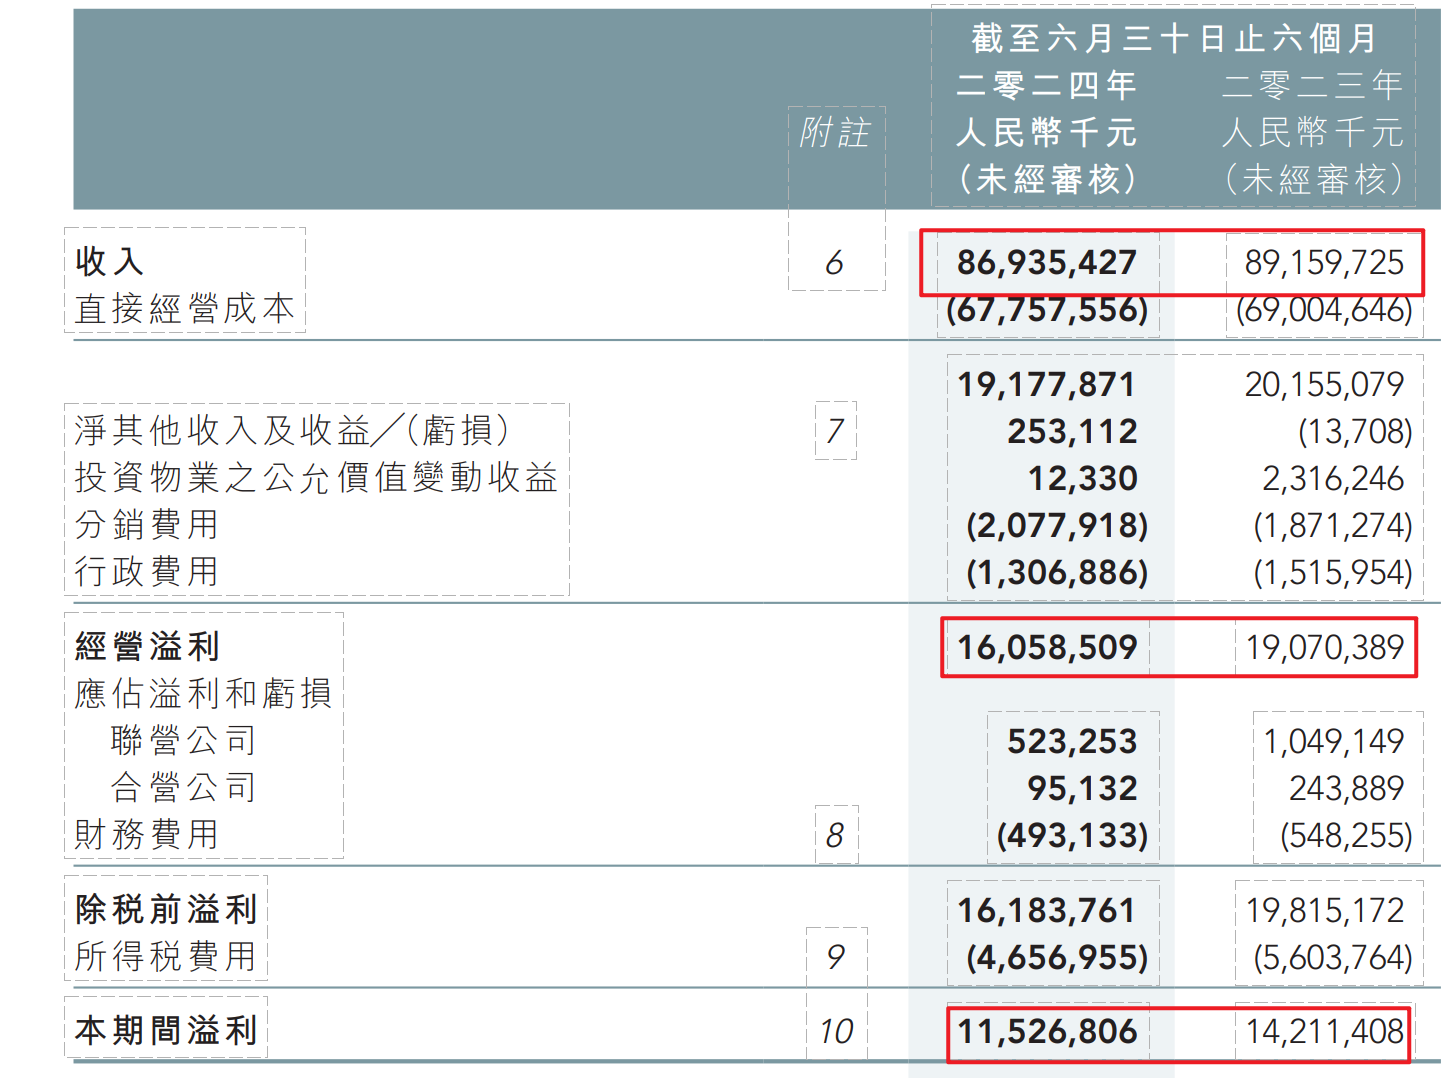Open note reference 6 beside 收入

click(x=834, y=263)
